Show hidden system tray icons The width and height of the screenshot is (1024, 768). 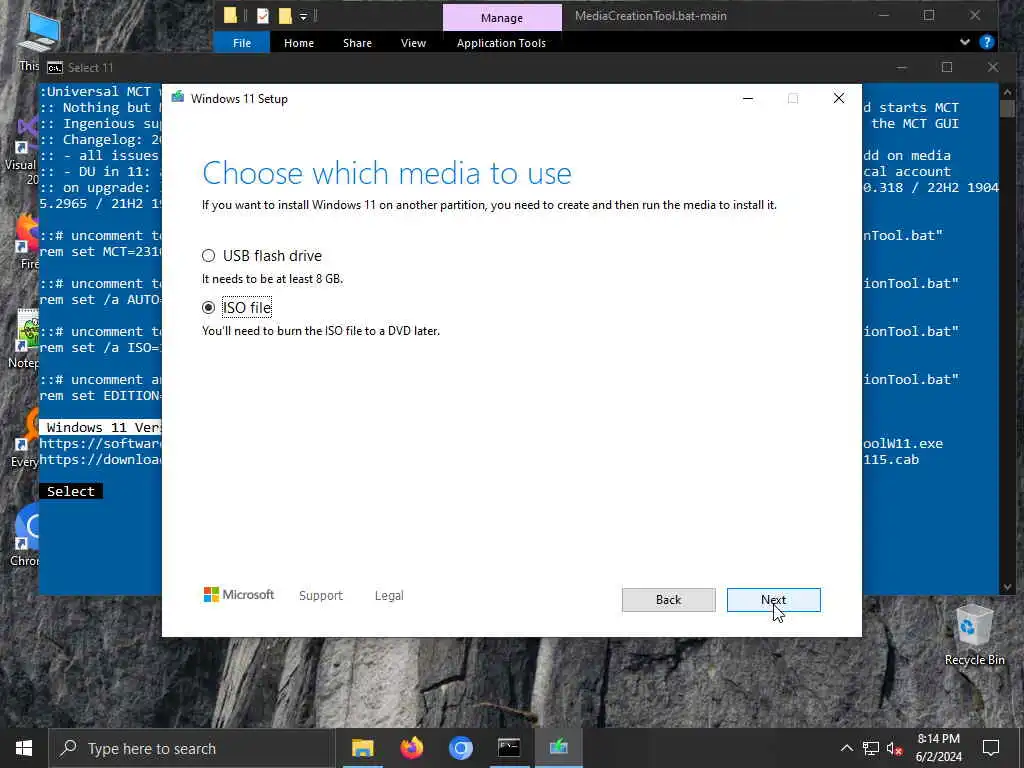846,748
